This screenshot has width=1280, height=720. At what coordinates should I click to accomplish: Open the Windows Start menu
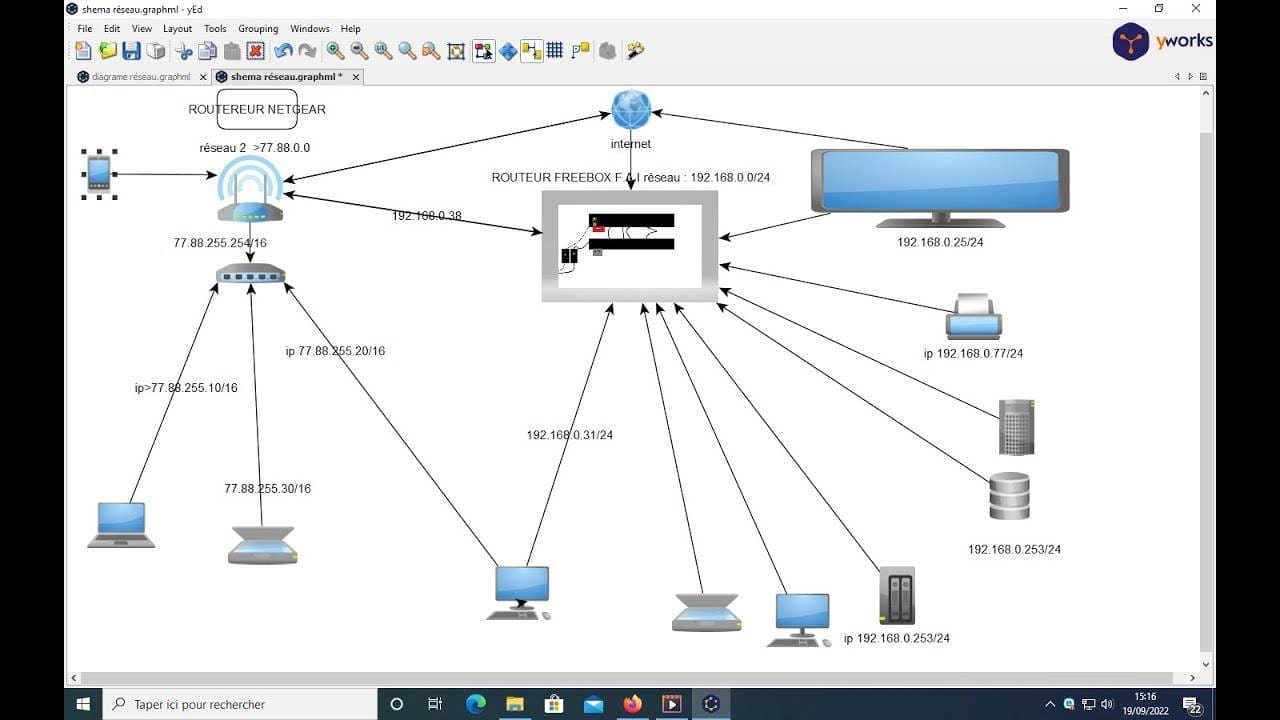tap(84, 704)
